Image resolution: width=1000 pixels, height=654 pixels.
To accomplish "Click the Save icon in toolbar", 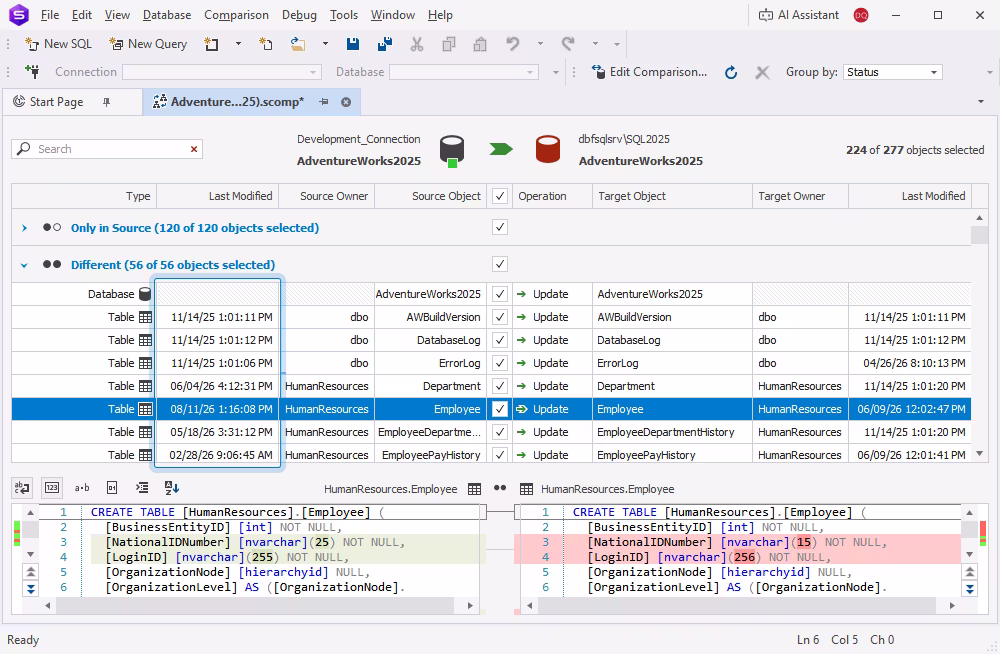I will 353,44.
